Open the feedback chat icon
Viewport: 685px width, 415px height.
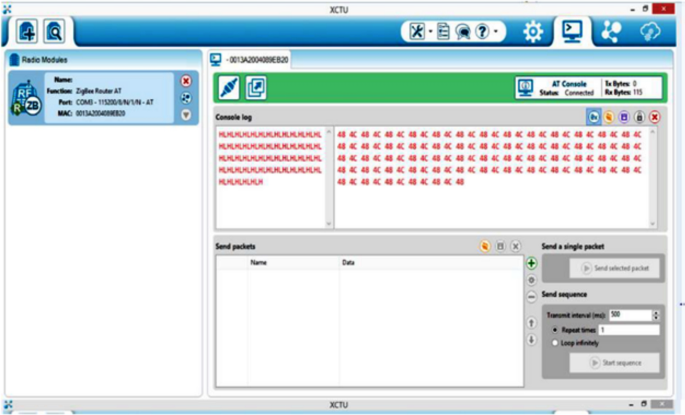(x=463, y=31)
